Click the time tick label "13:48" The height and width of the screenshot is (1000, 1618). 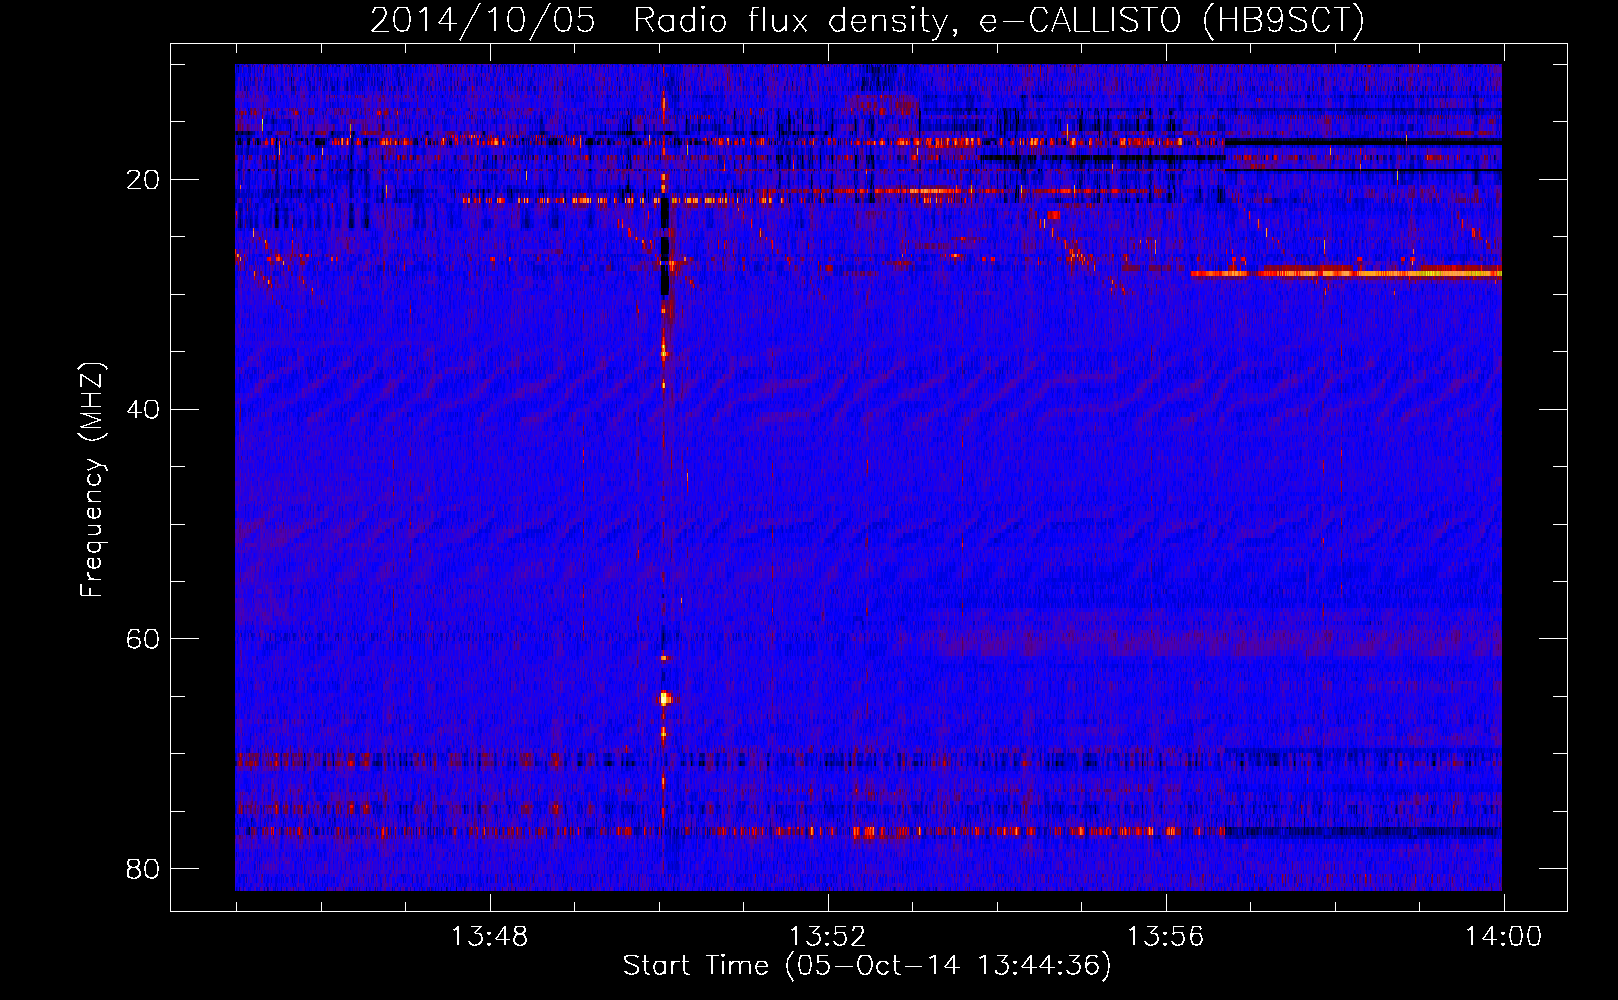pyautogui.click(x=489, y=937)
